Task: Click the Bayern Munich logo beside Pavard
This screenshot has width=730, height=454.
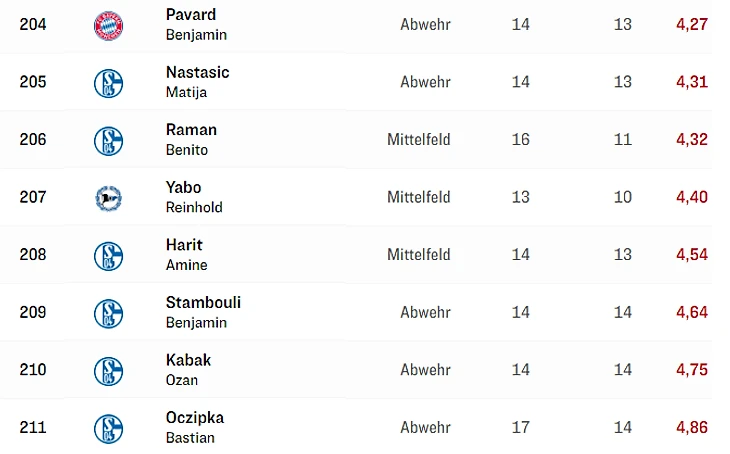Action: (x=108, y=25)
